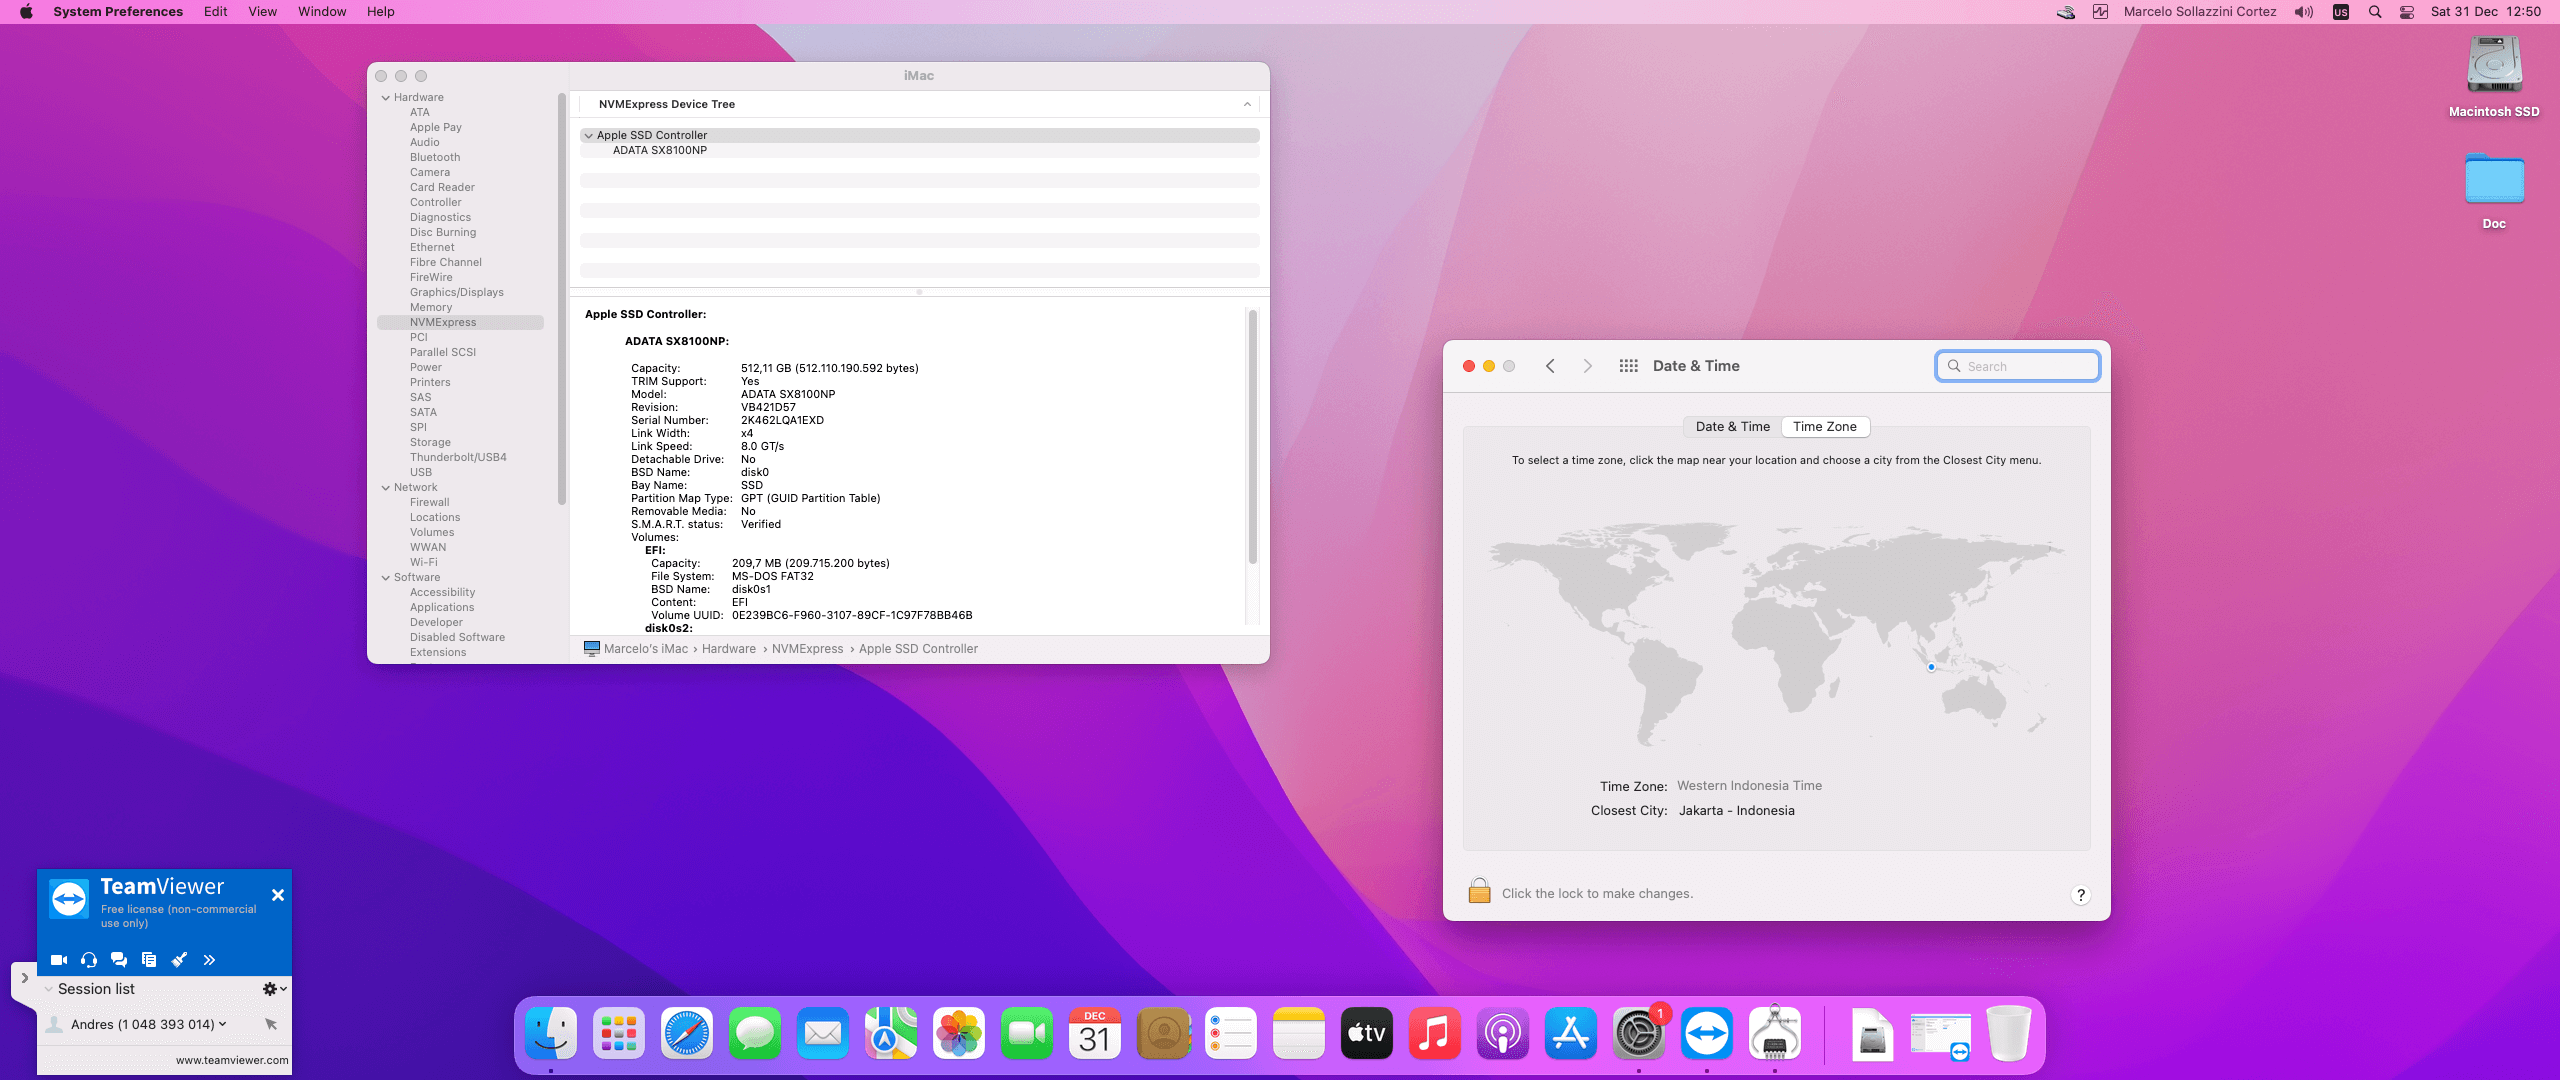Click TeamViewer whiteboard brush icon
Viewport: 2560px width, 1080px height.
click(179, 960)
